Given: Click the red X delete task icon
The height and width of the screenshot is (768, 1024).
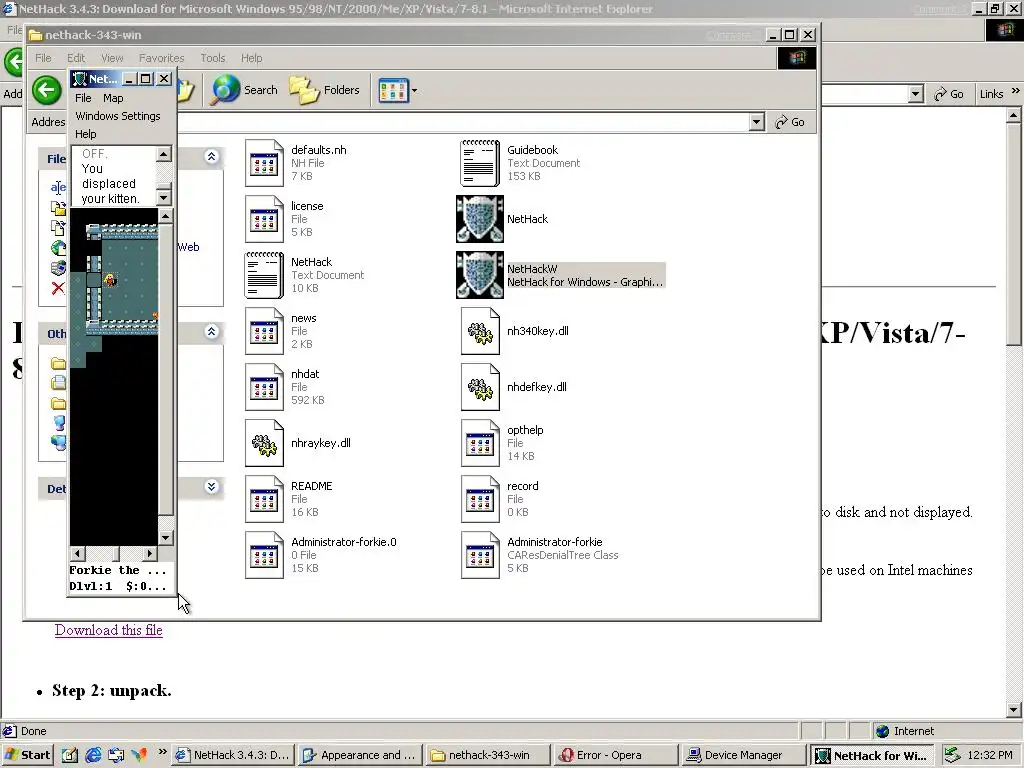Looking at the screenshot, I should [x=58, y=288].
